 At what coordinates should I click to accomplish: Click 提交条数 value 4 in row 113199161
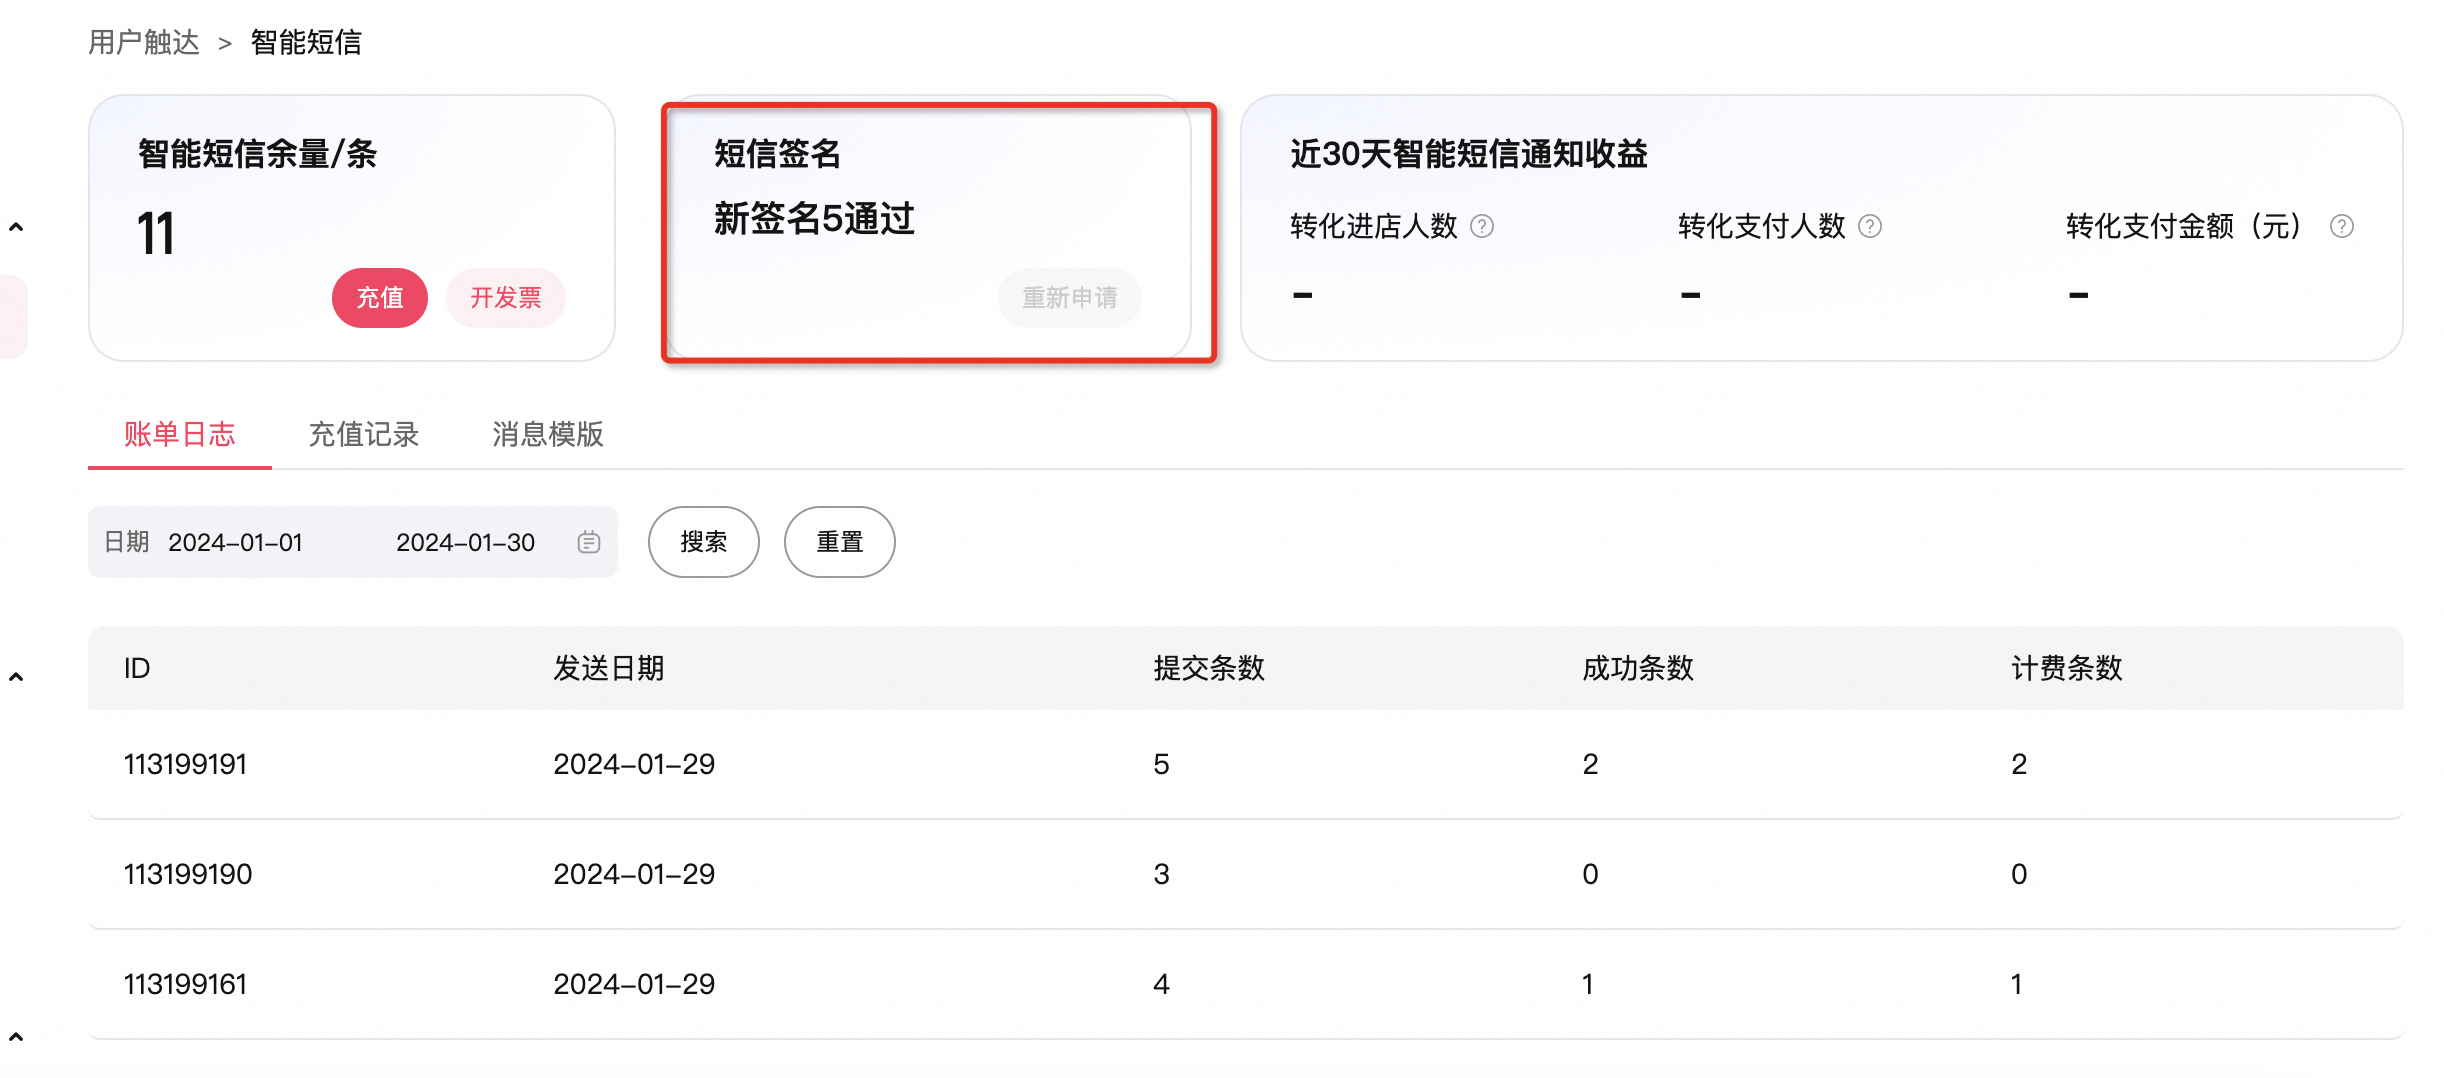1161,984
